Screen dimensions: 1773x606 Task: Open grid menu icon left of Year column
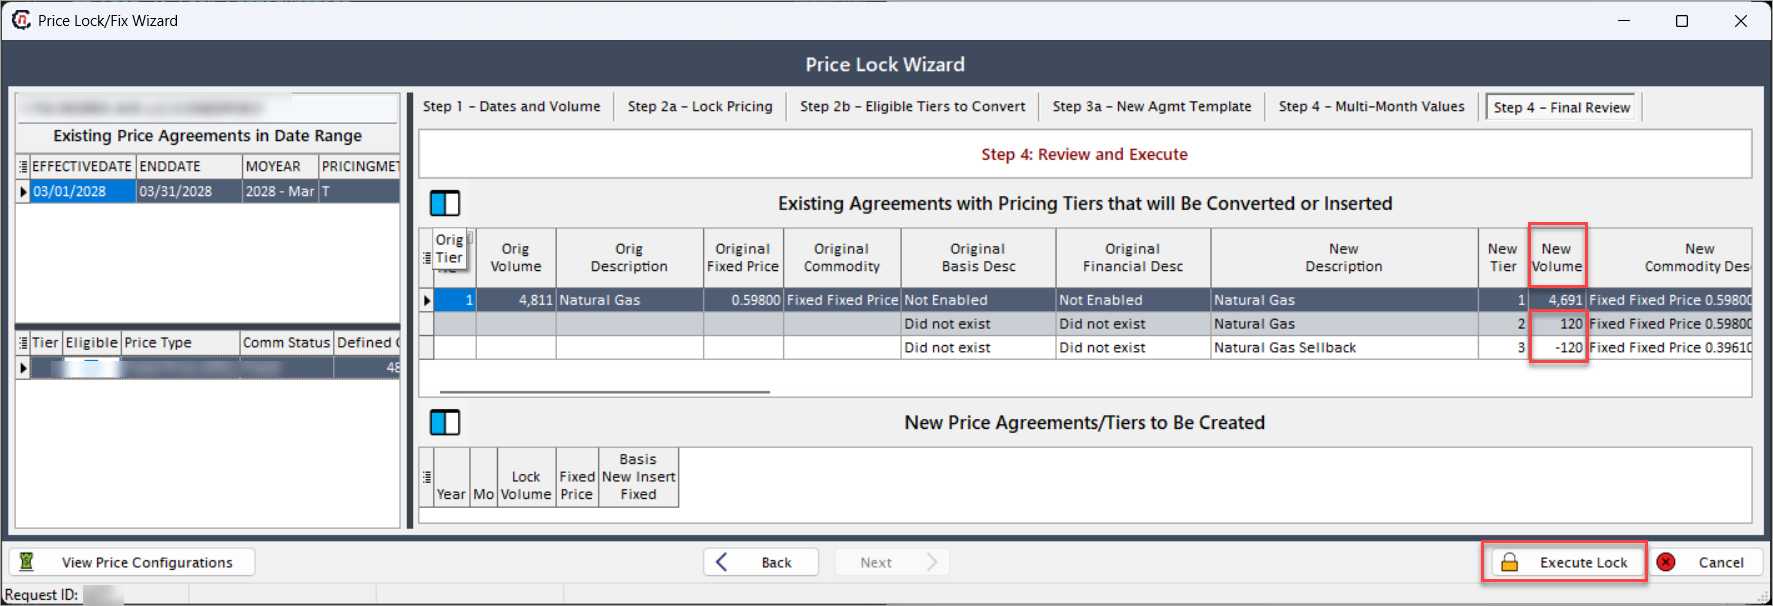(x=427, y=477)
